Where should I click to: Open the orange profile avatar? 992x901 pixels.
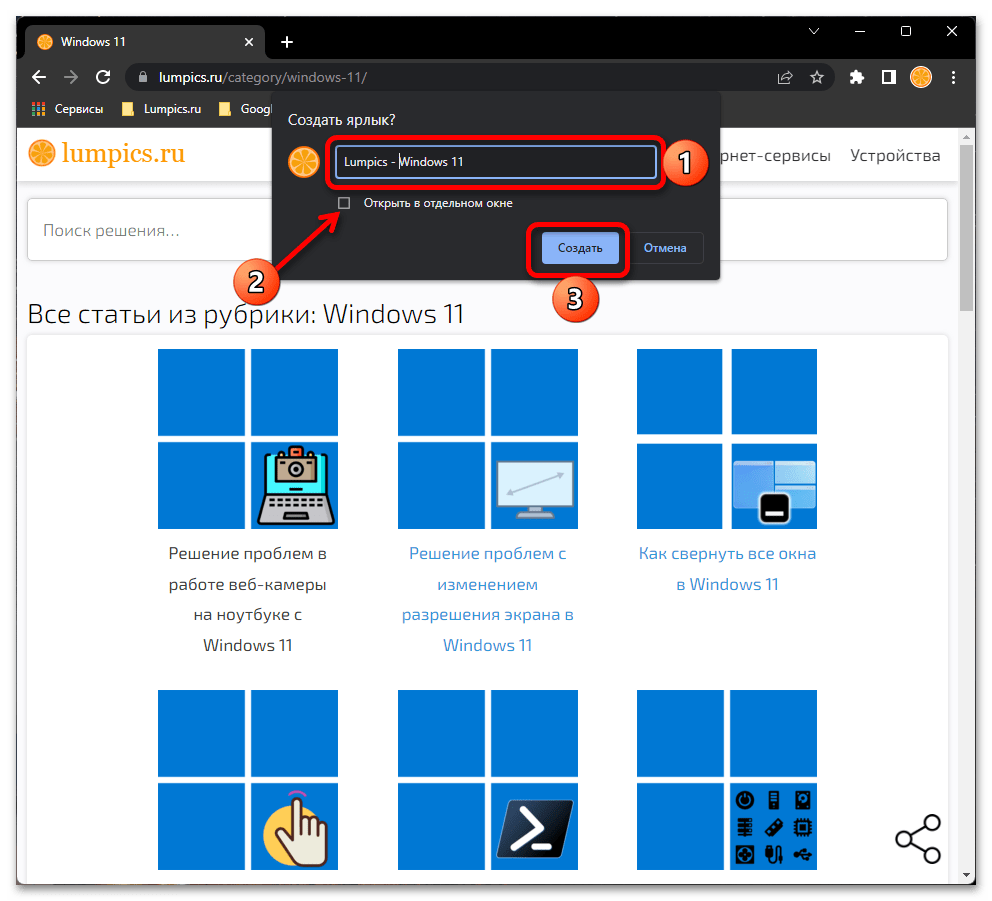tap(921, 77)
